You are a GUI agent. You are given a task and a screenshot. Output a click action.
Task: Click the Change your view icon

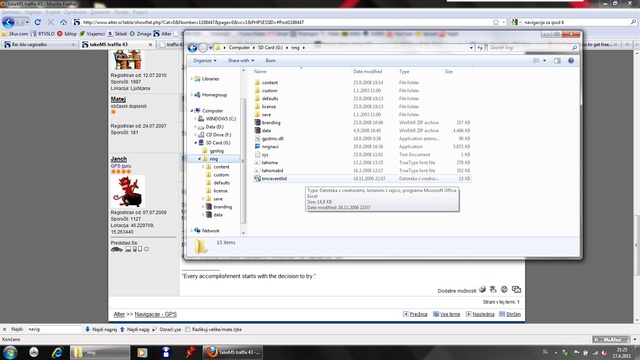point(536,60)
